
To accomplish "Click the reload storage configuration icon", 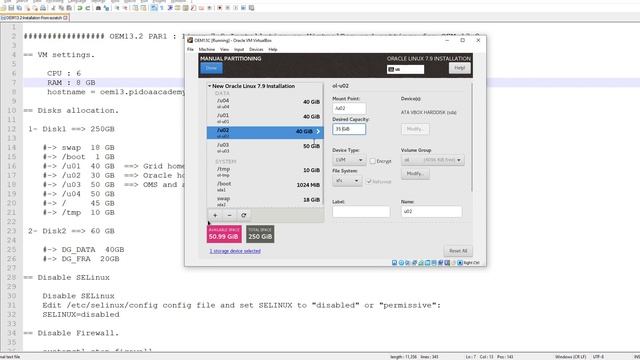I will (244, 215).
